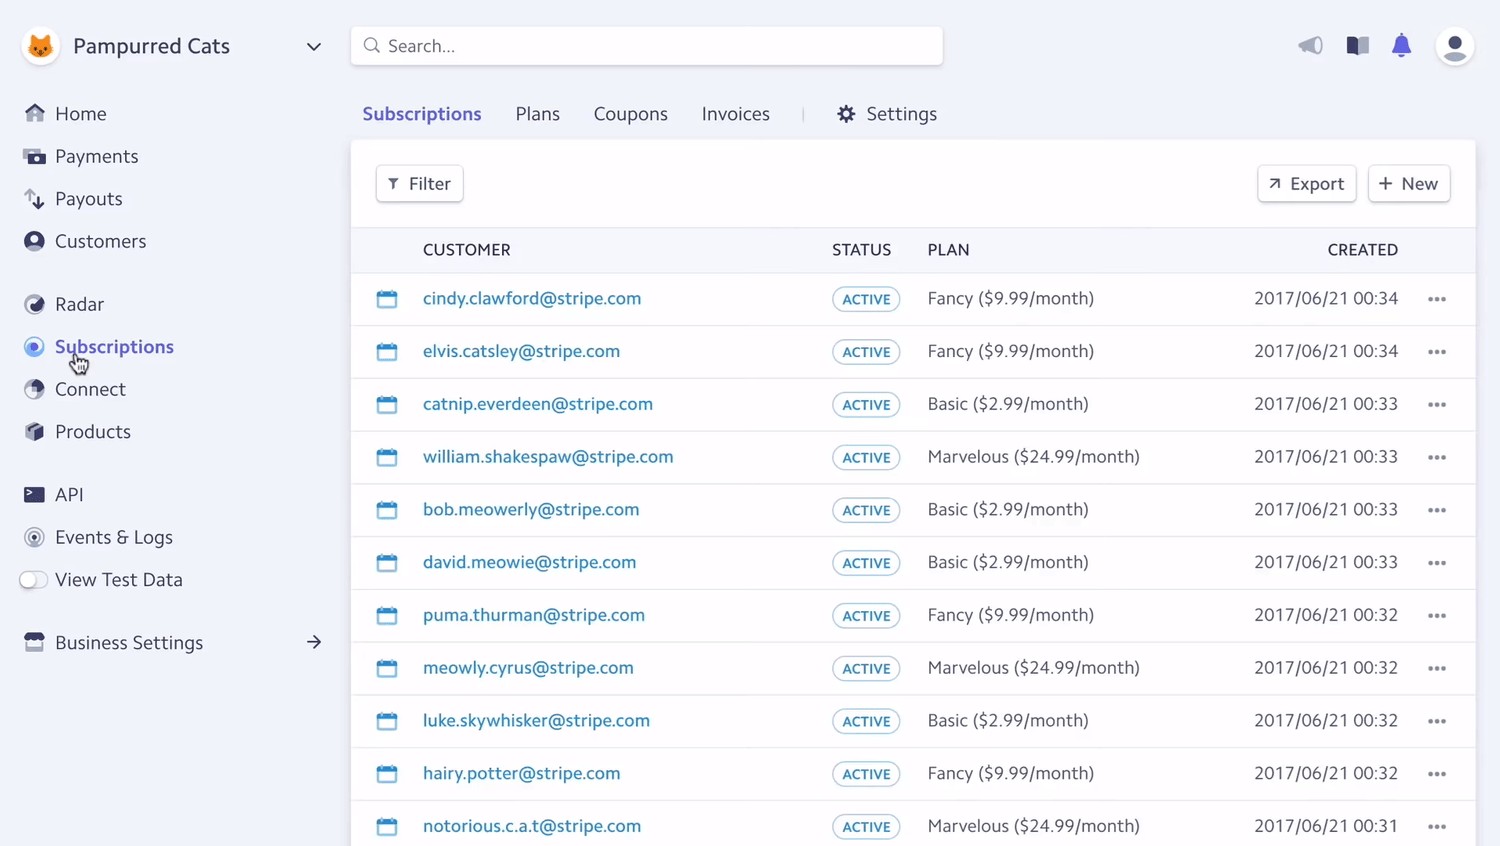The height and width of the screenshot is (846, 1500).
Task: Open the Coupons tab
Action: click(x=630, y=114)
